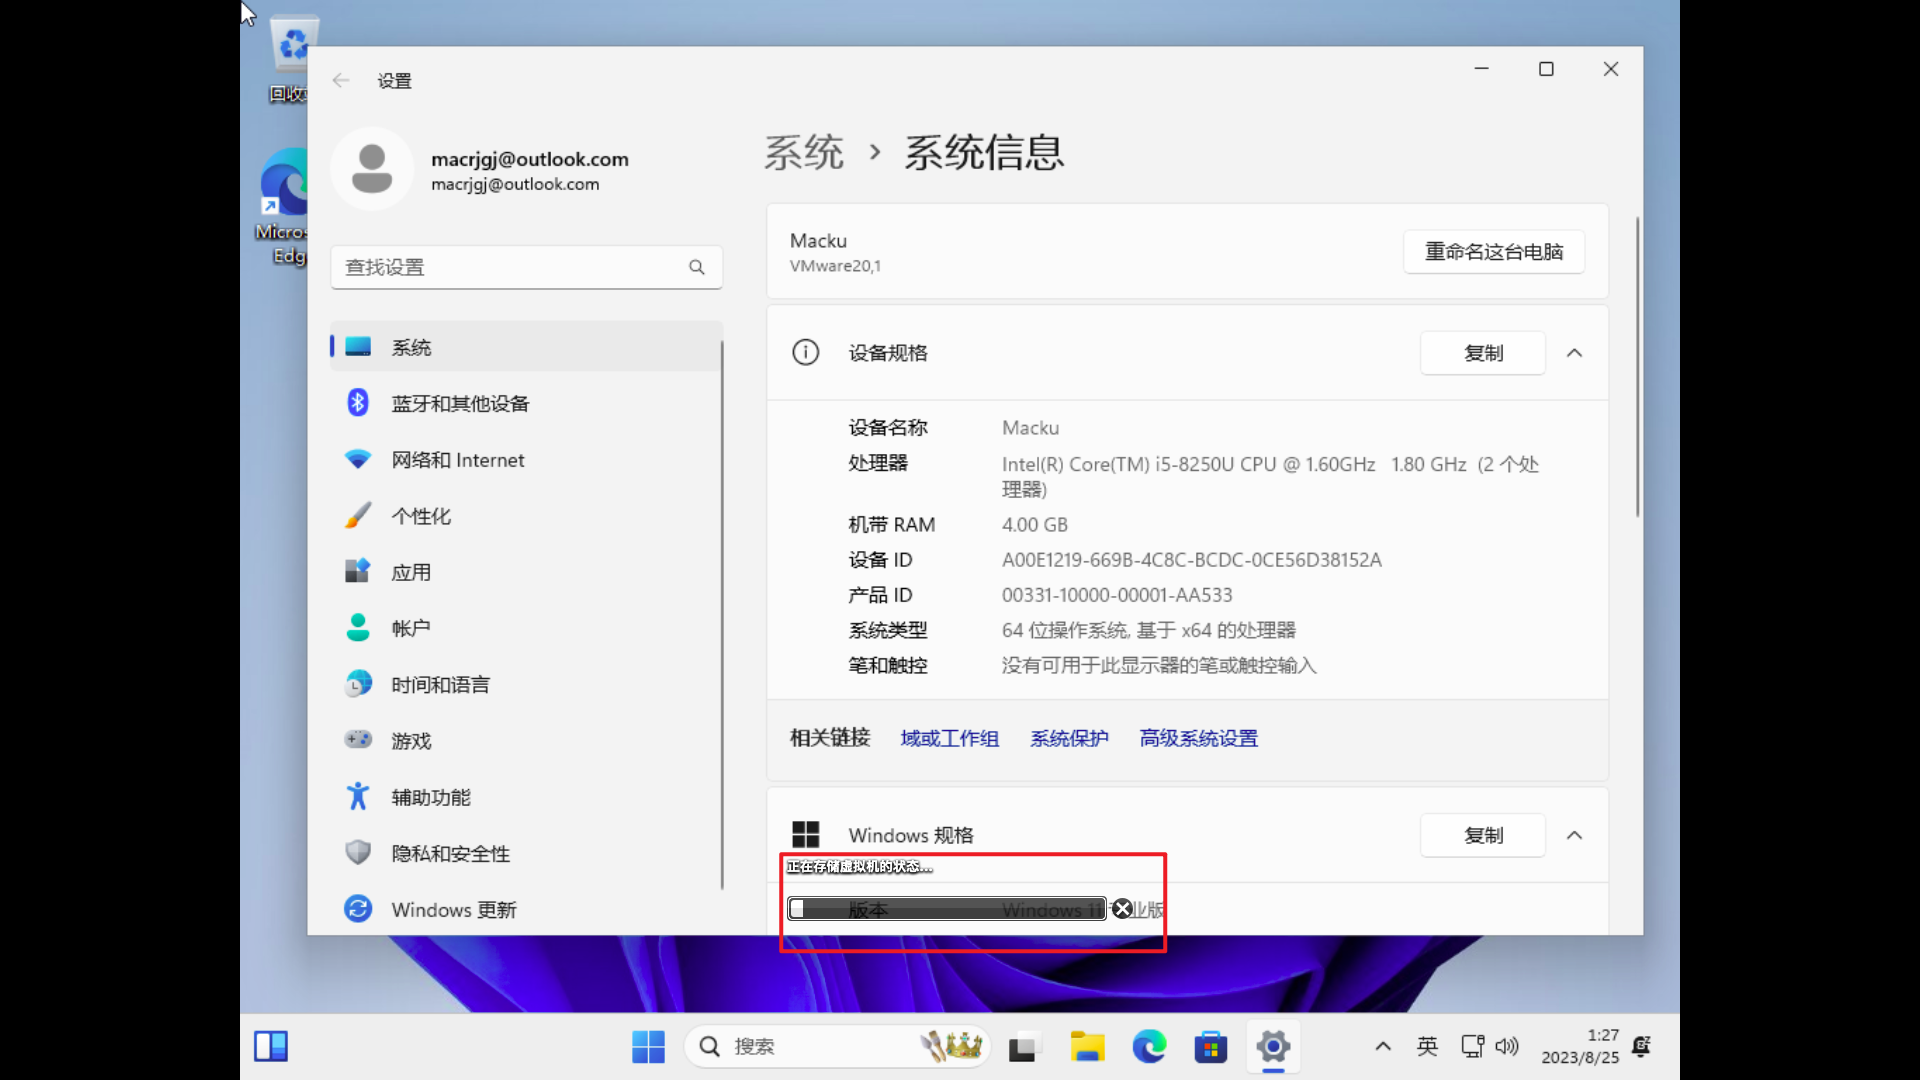The image size is (1920, 1080).
Task: Click the macrjgj@outlook.com account name
Action: (529, 159)
